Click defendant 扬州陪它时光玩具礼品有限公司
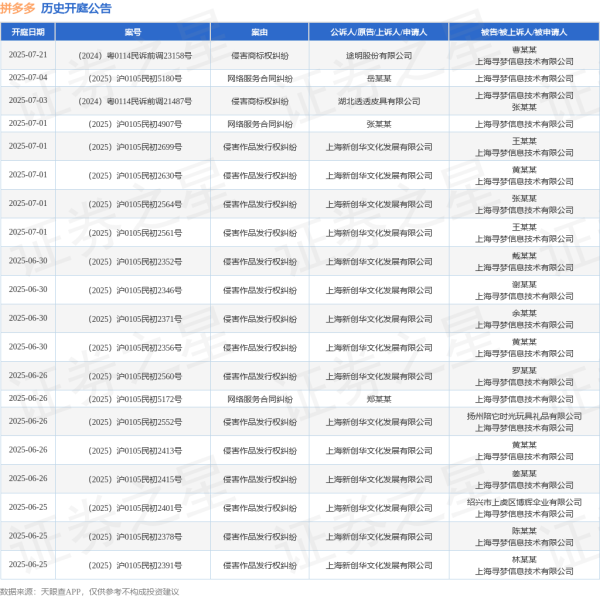The width and height of the screenshot is (600, 597). (x=524, y=416)
